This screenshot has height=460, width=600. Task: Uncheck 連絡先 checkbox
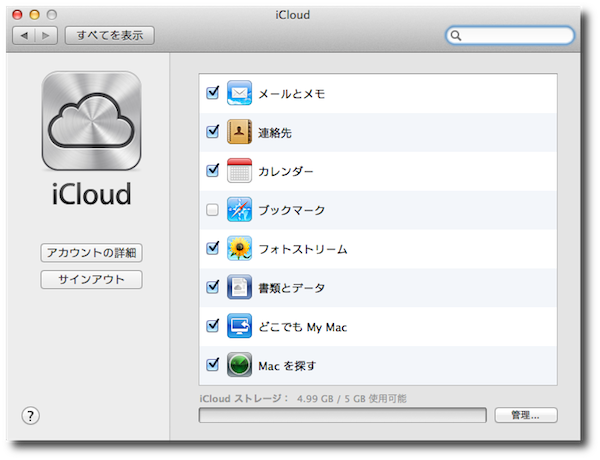(212, 132)
